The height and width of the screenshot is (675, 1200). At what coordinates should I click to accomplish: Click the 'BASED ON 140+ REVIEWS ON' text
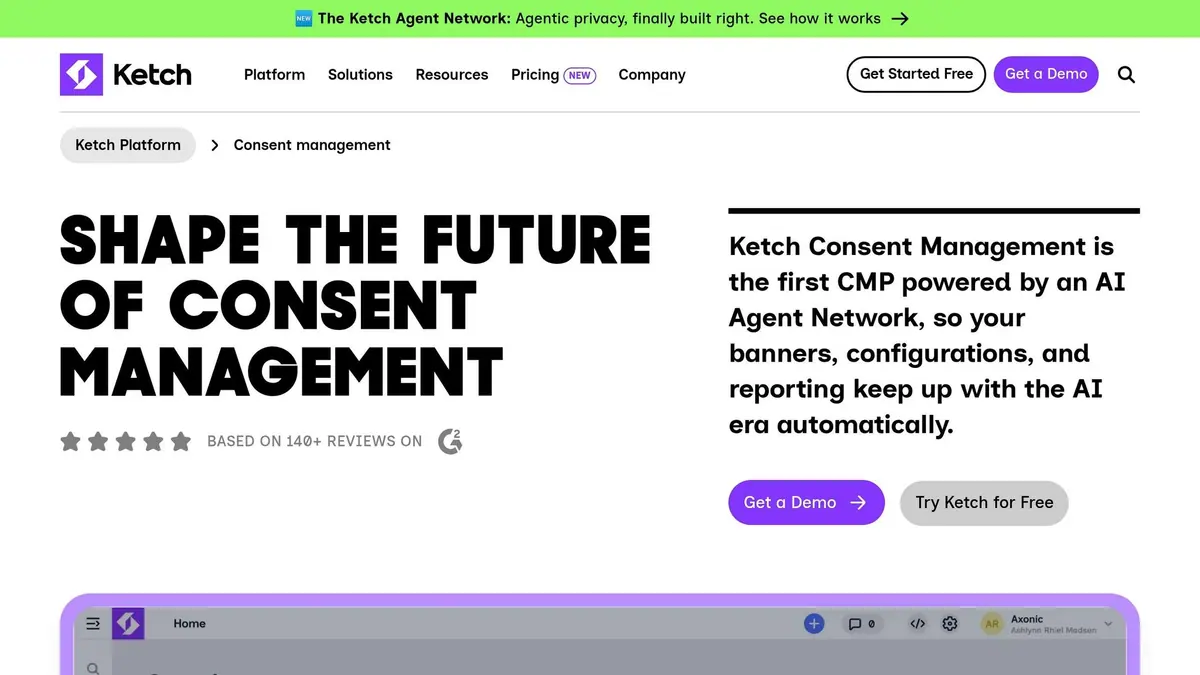315,441
